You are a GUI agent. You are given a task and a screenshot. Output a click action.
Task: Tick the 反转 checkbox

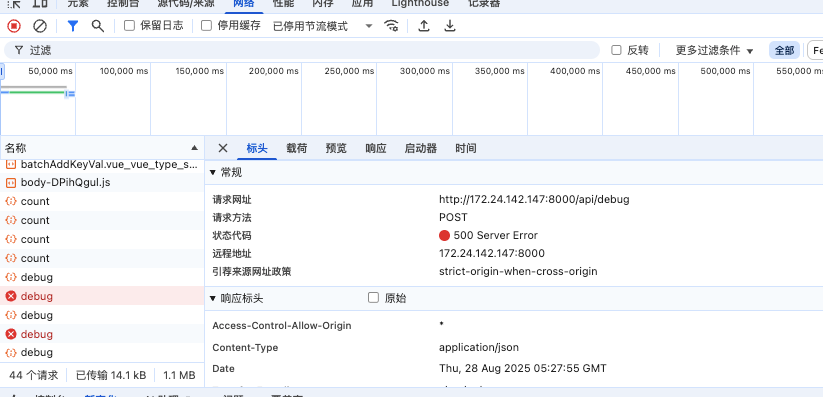[x=617, y=50]
